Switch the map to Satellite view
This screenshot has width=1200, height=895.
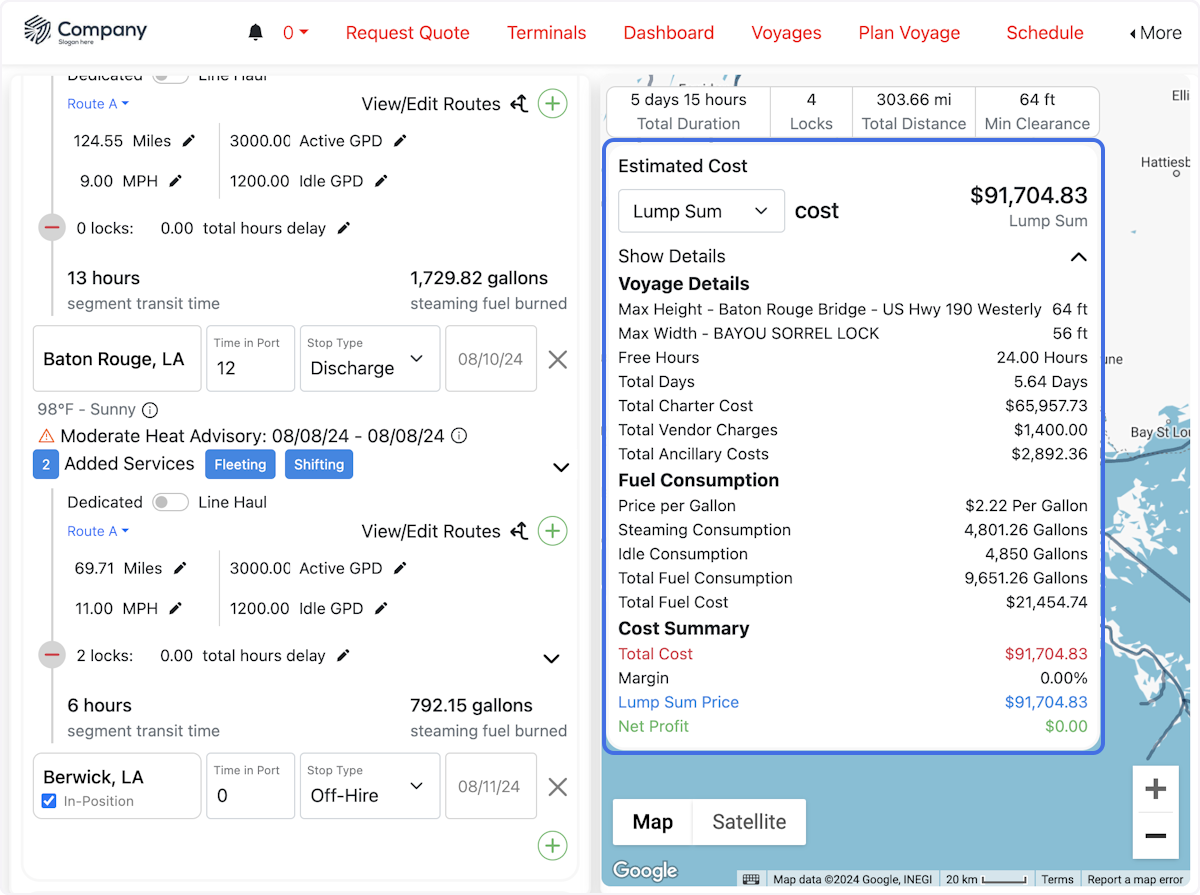748,821
